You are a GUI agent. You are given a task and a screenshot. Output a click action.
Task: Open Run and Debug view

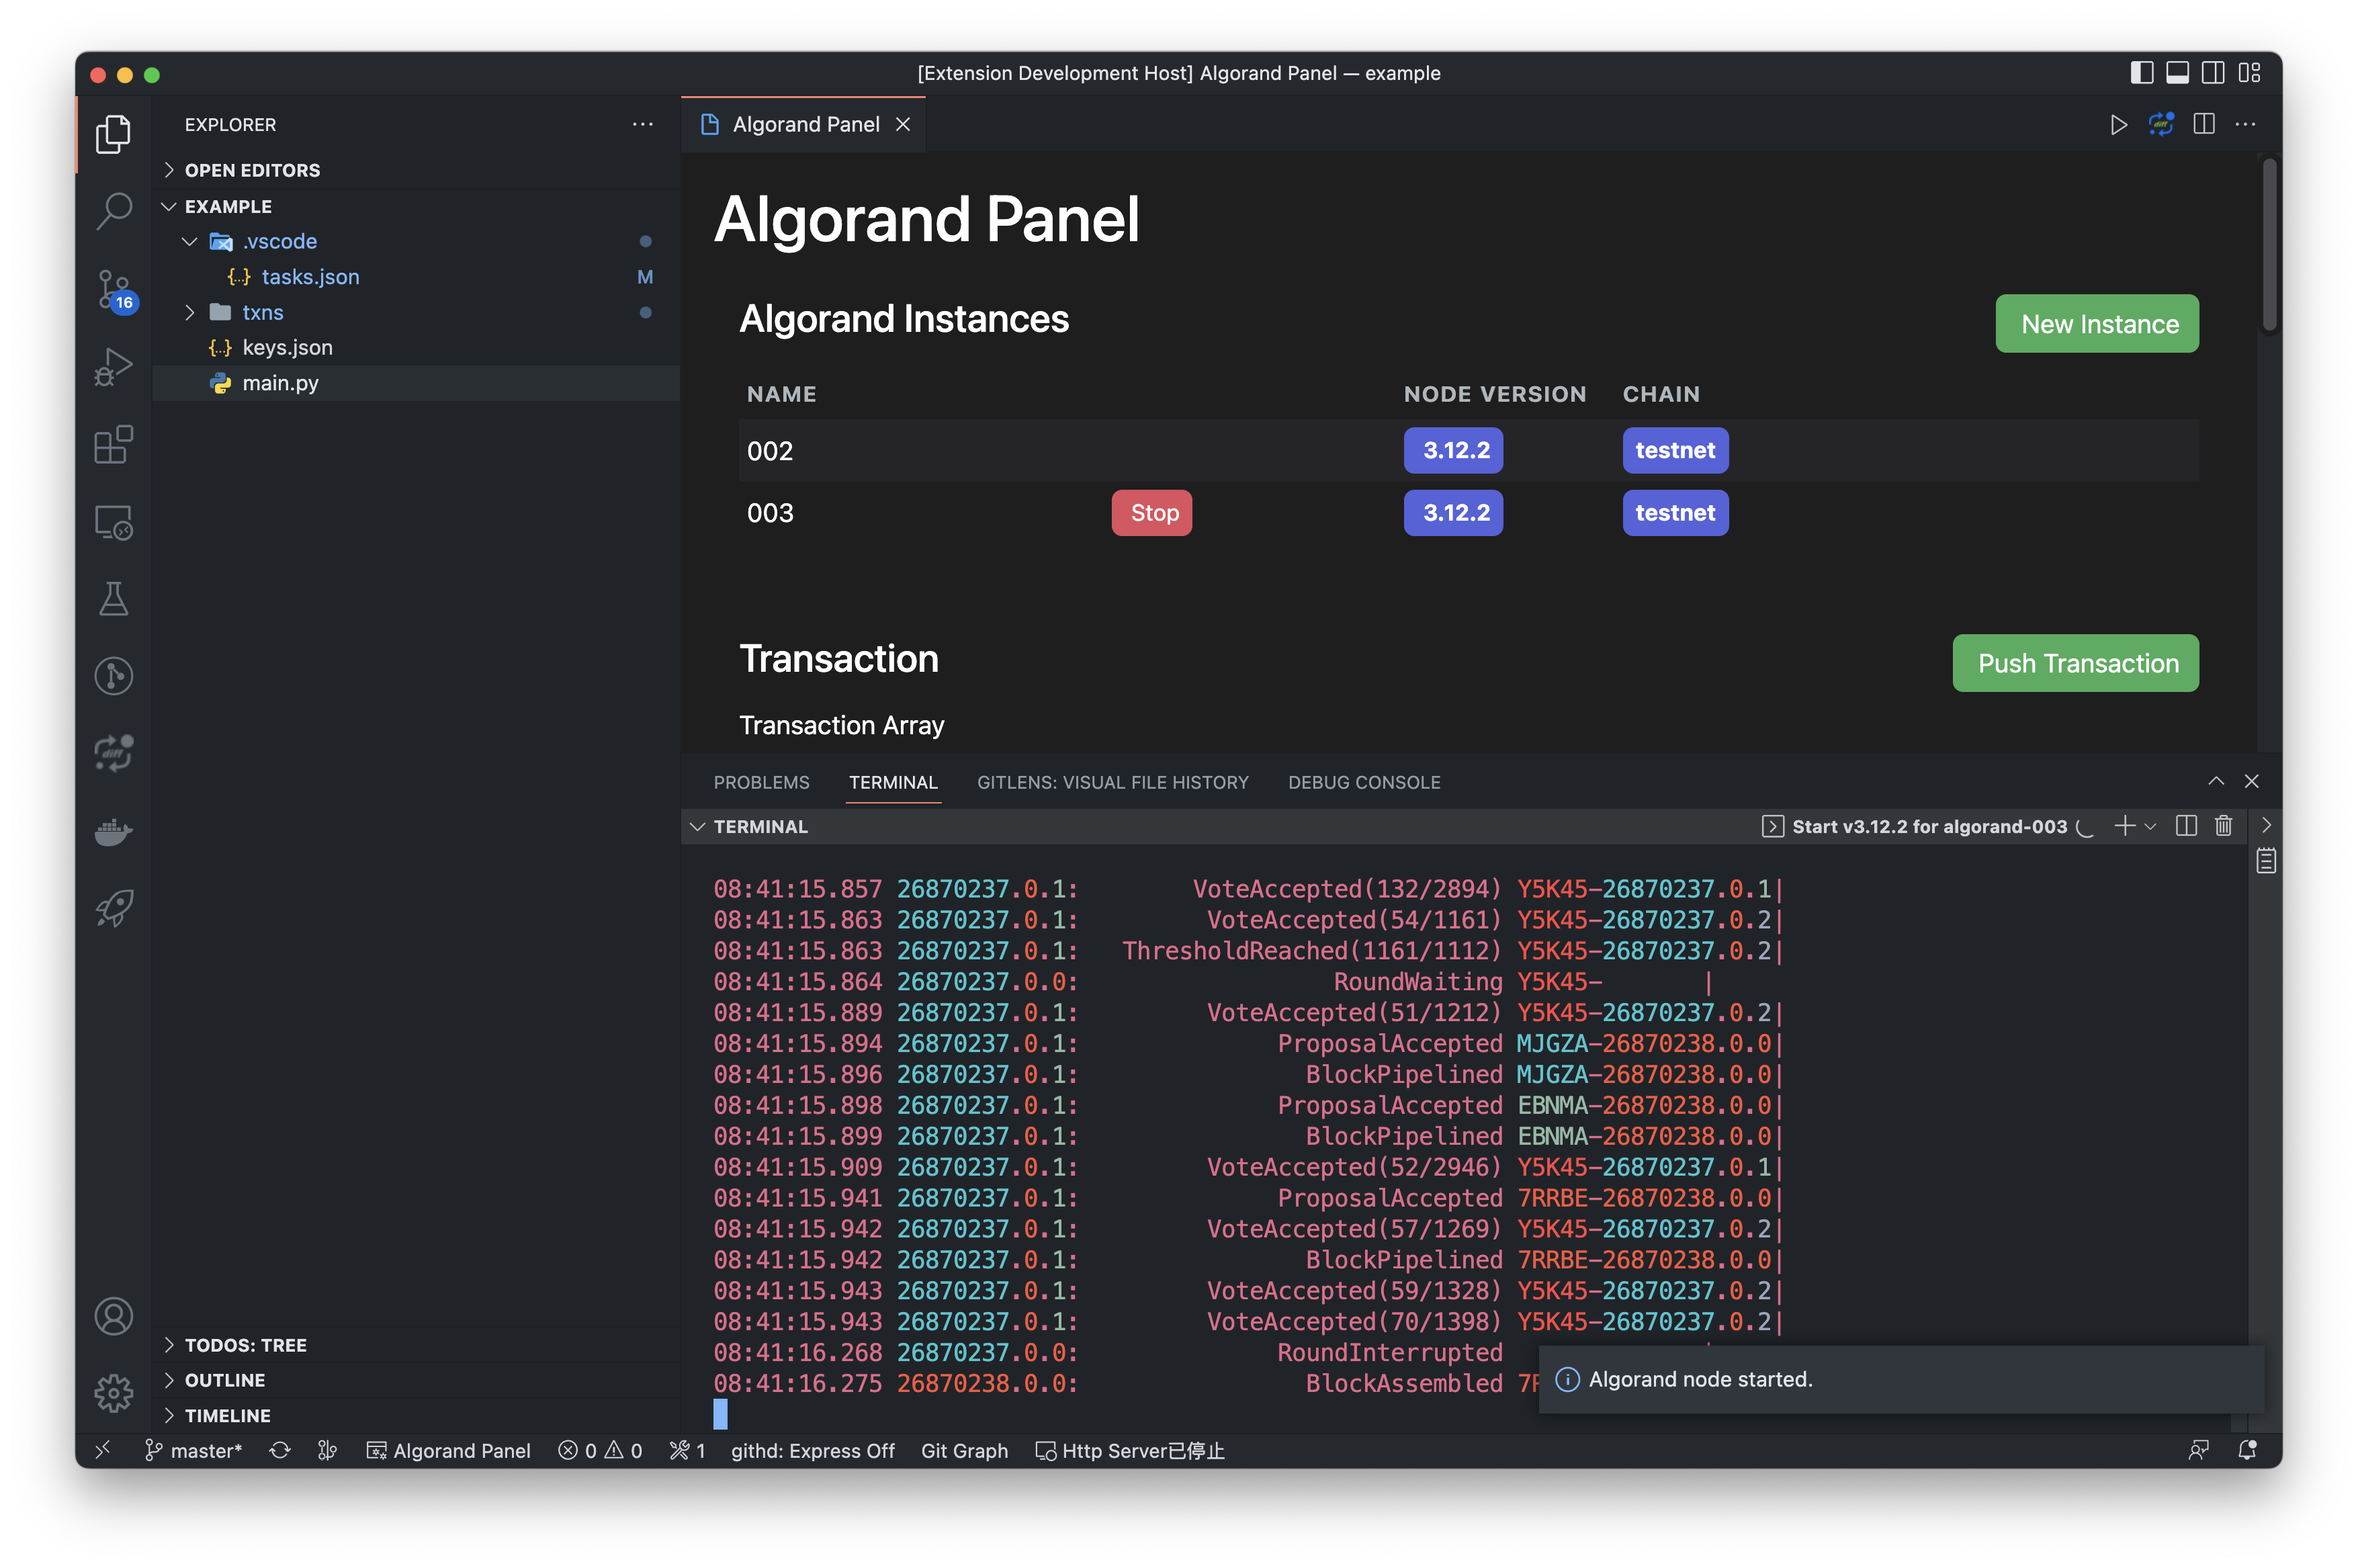pos(113,367)
